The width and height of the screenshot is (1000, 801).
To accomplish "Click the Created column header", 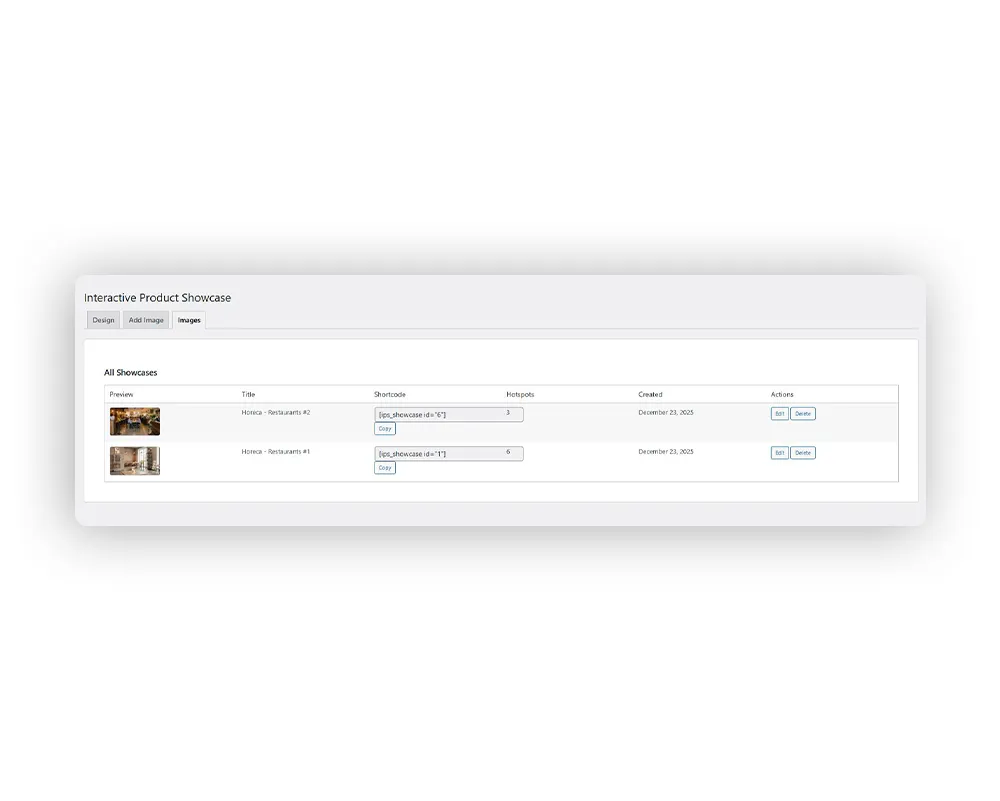I will point(650,394).
